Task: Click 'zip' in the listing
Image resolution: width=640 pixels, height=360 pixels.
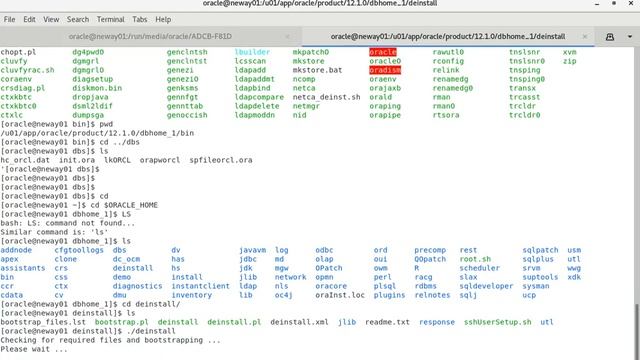Action: (x=569, y=61)
